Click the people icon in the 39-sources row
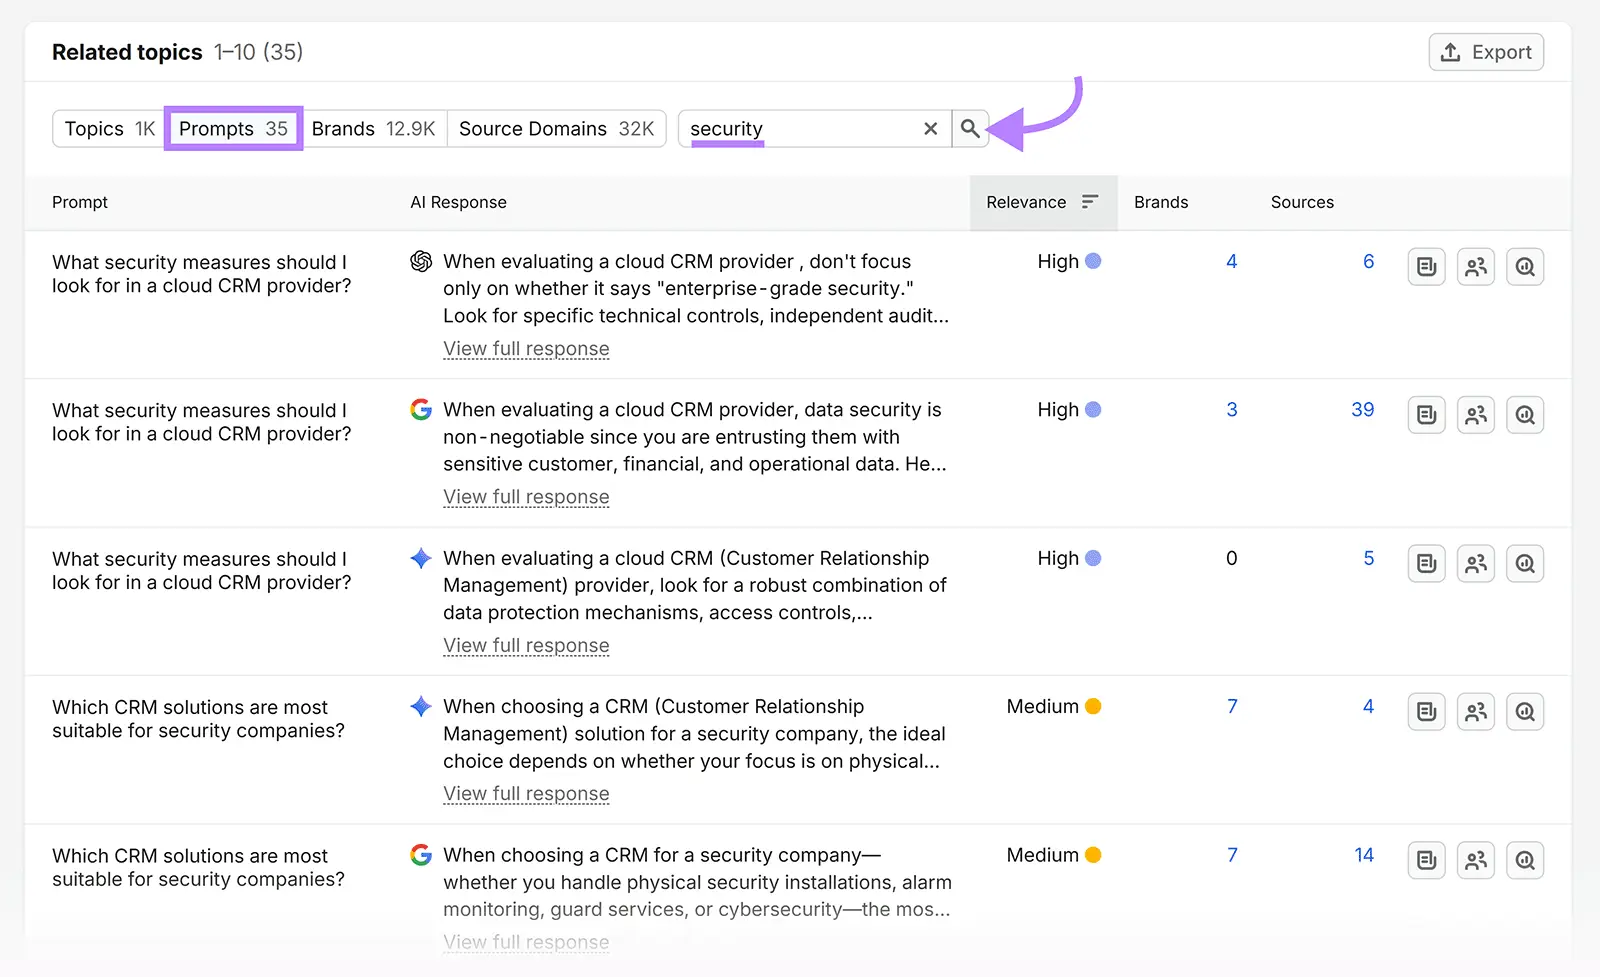 [x=1476, y=415]
